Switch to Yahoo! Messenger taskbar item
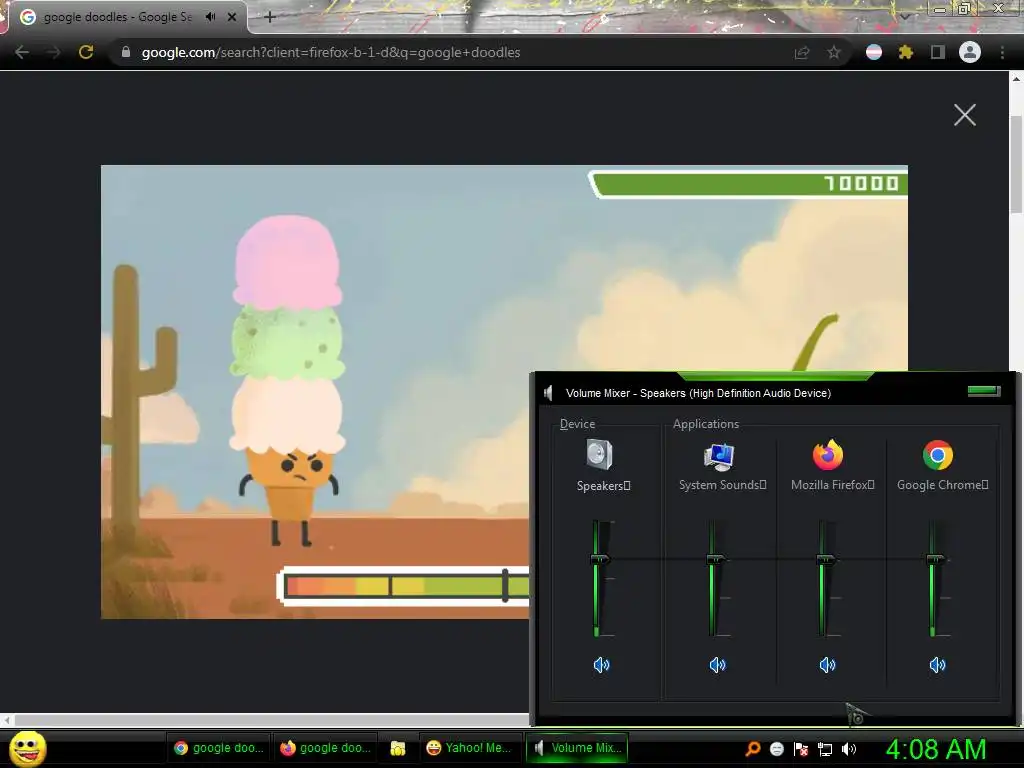Viewport: 1024px width, 768px height. click(470, 748)
